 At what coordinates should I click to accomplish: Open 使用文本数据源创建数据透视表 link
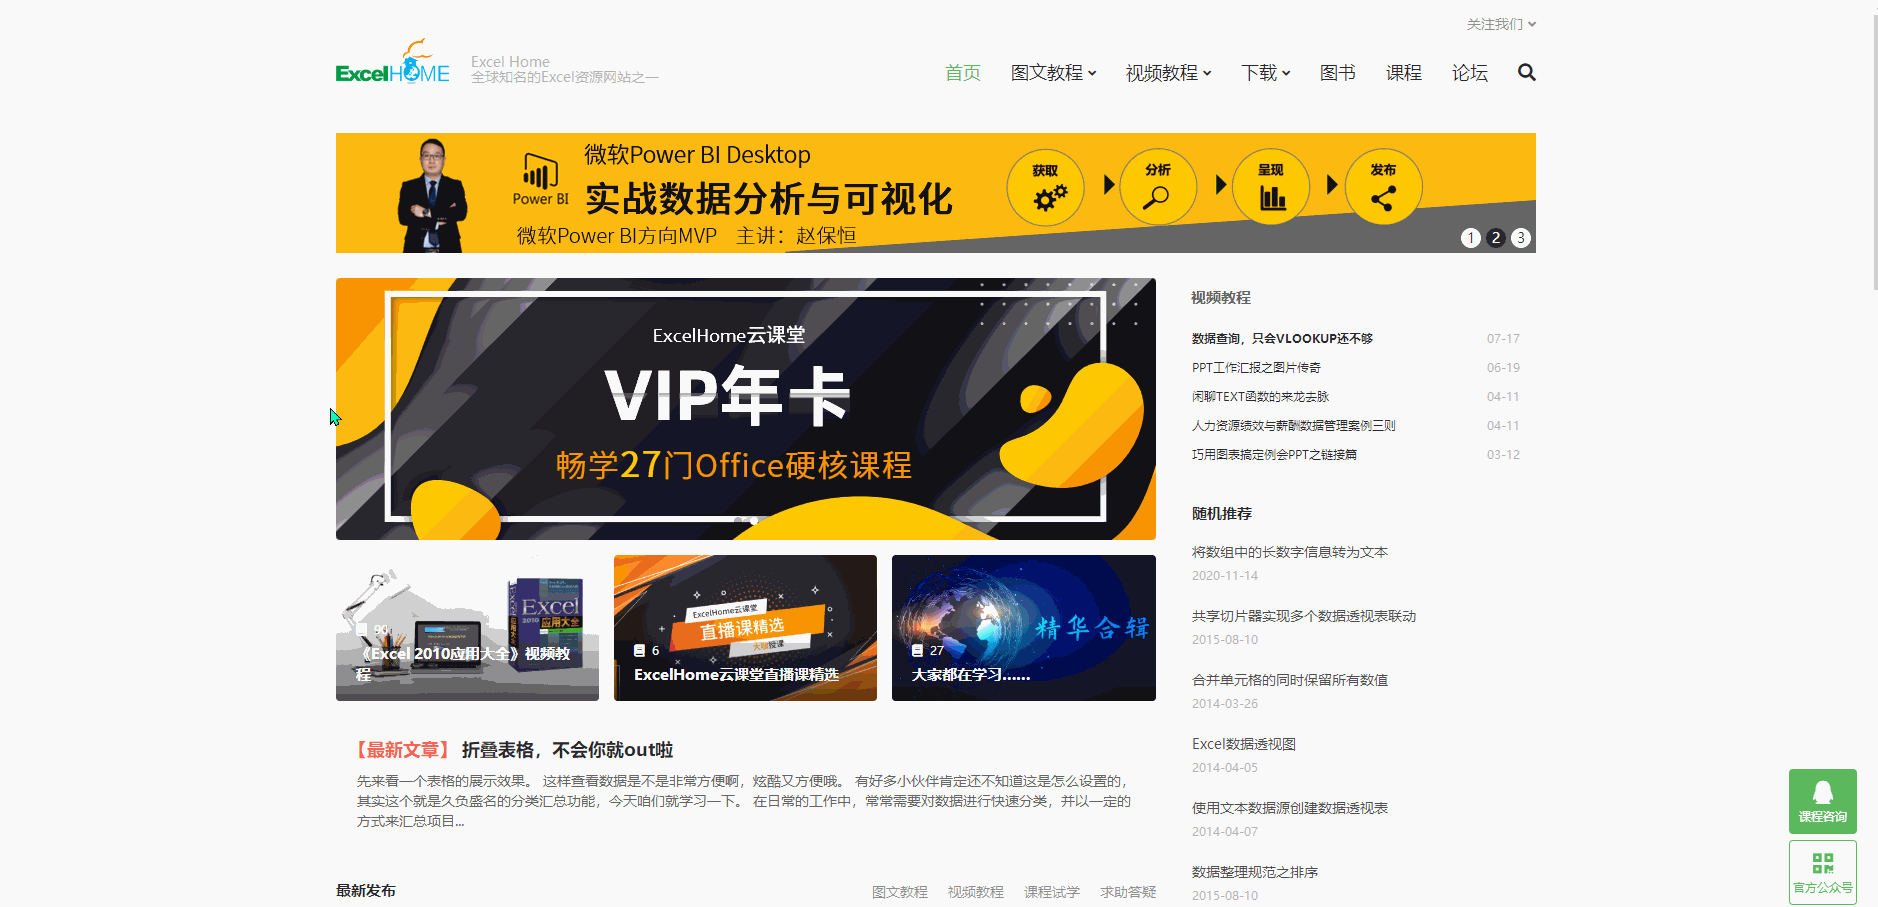(x=1289, y=808)
